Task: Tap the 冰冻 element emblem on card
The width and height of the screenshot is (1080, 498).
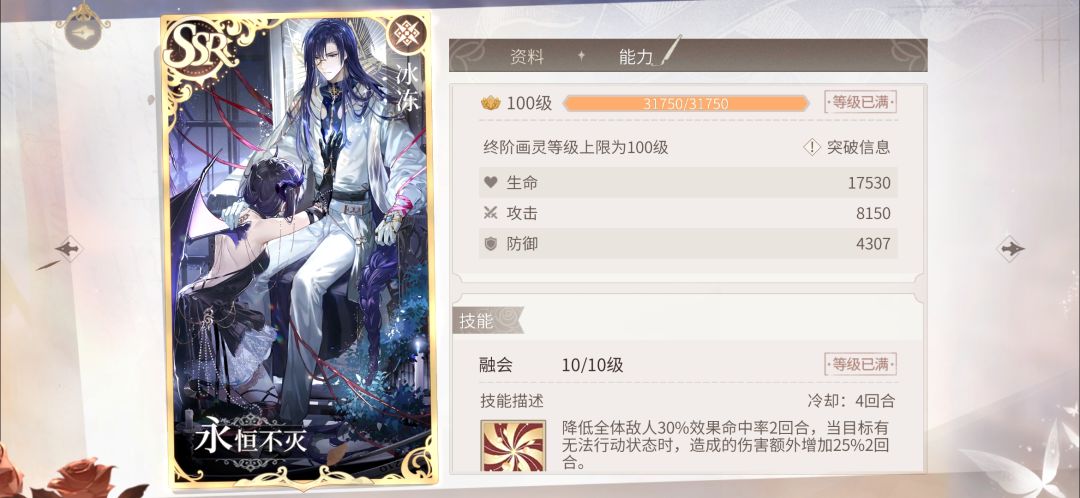Action: coord(406,34)
